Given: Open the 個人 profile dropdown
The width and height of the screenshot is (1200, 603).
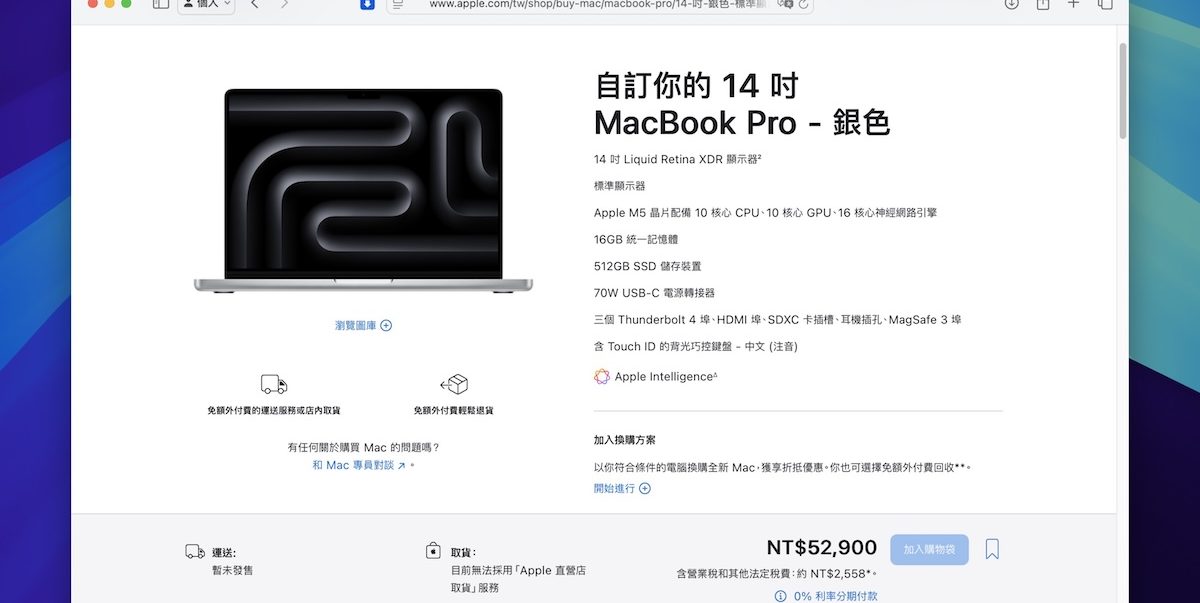Looking at the screenshot, I should (206, 4).
